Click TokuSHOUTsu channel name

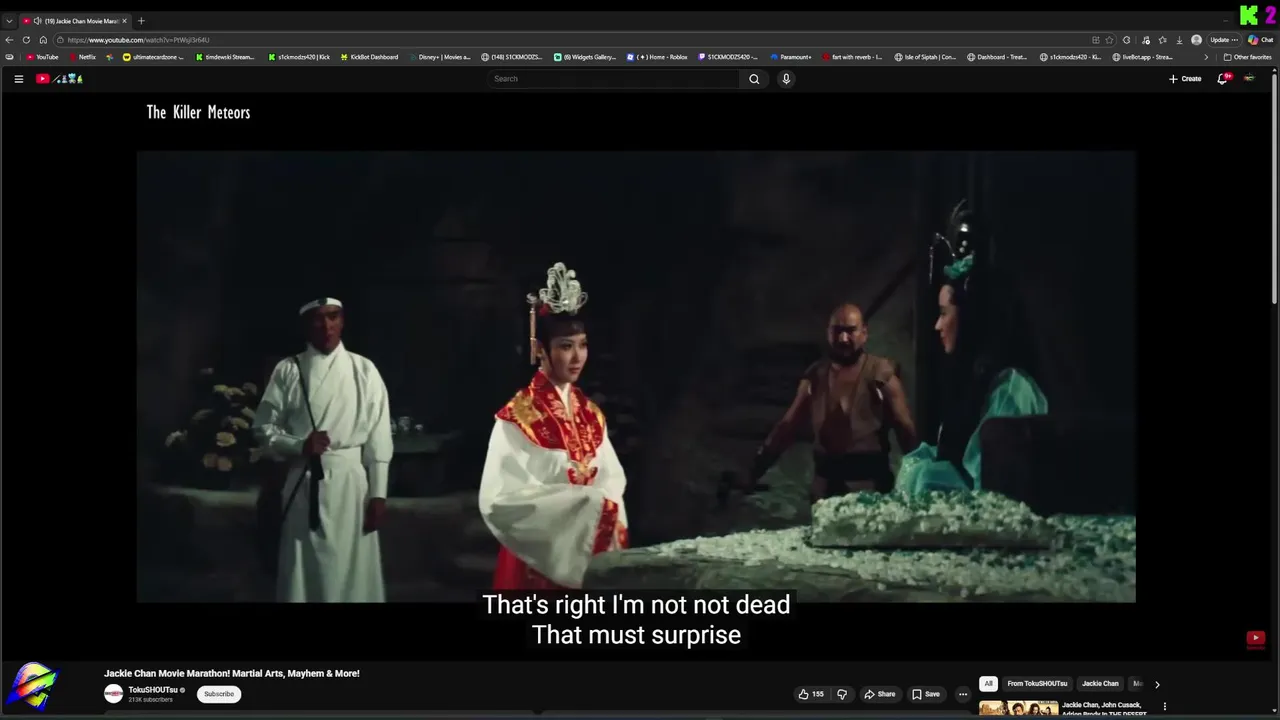coord(152,690)
